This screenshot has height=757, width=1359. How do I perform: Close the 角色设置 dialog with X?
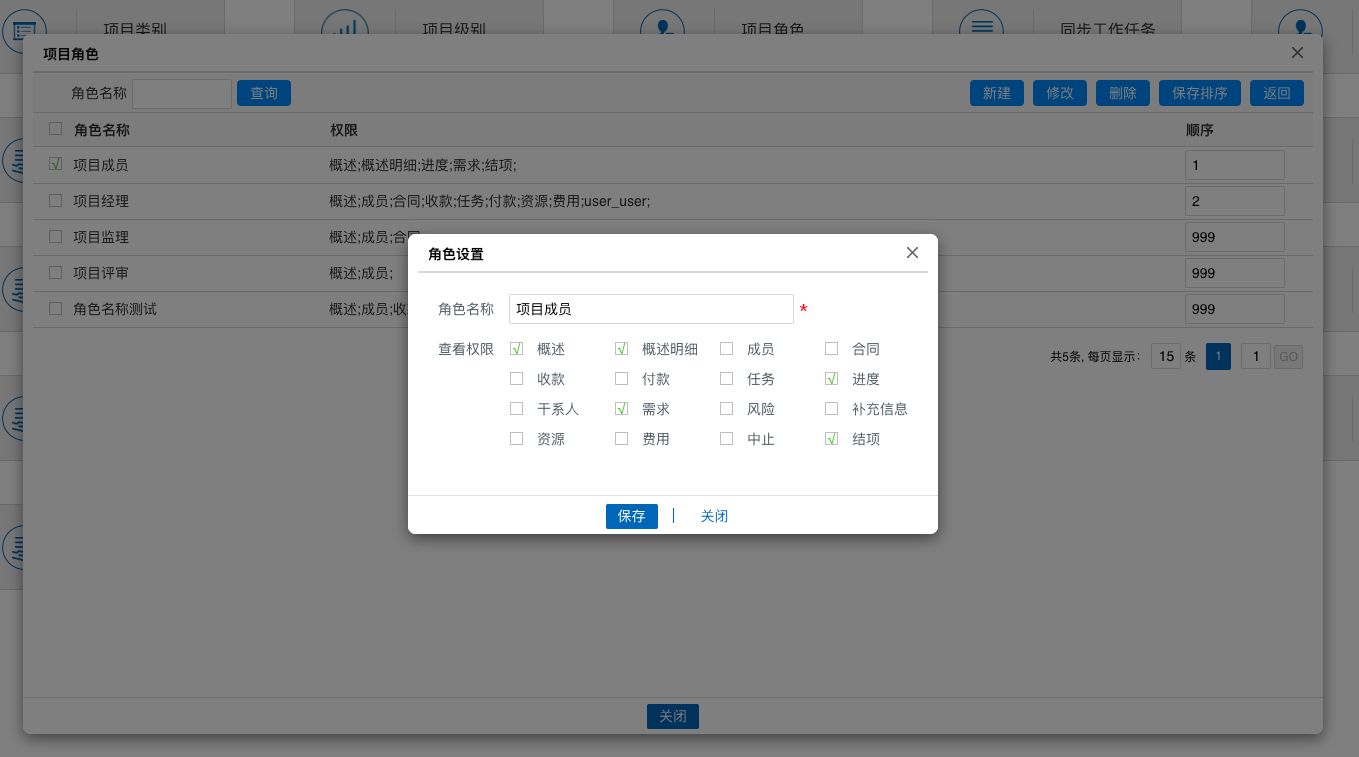pos(912,253)
